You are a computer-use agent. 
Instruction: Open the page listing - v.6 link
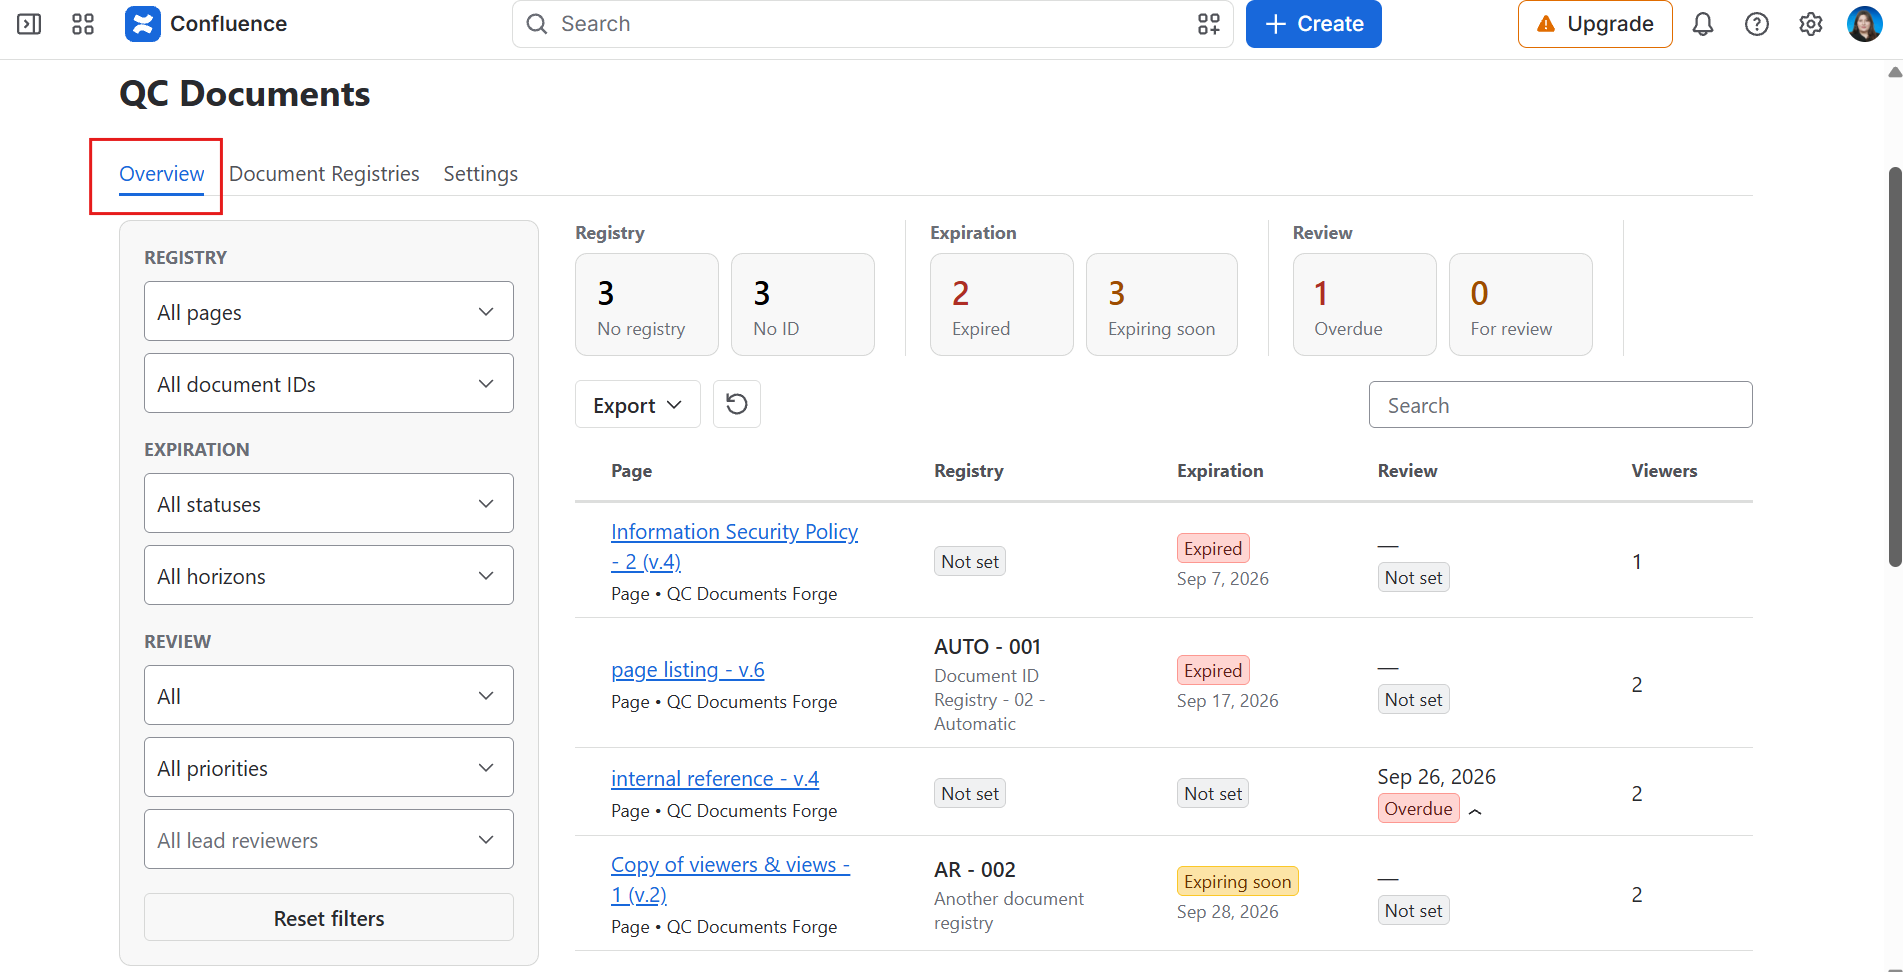click(688, 670)
